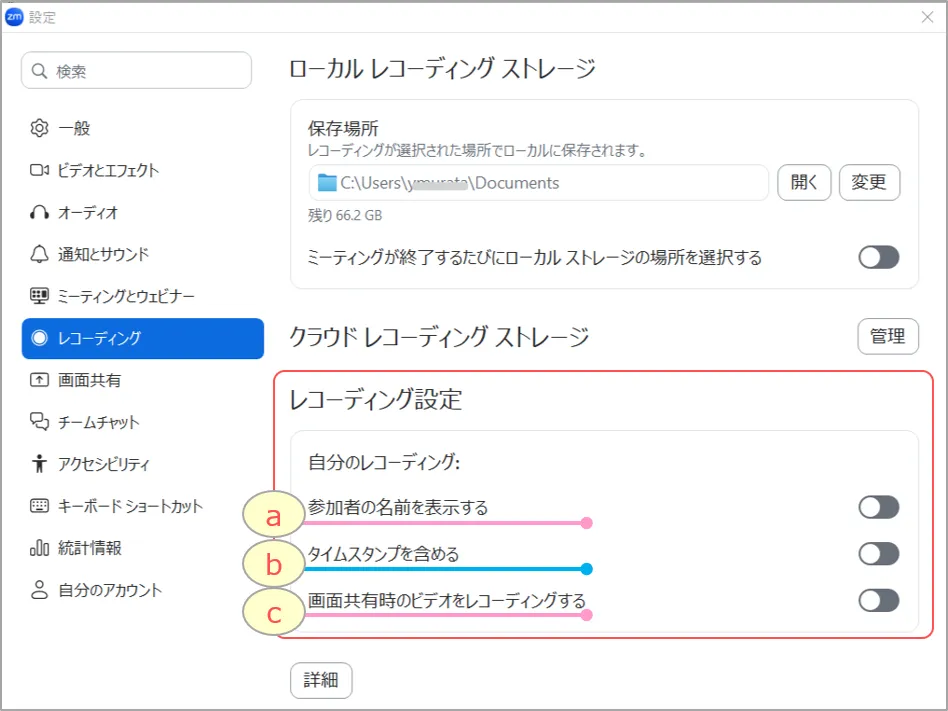
Task: Click the Accessibility person icon
Action: 40,464
